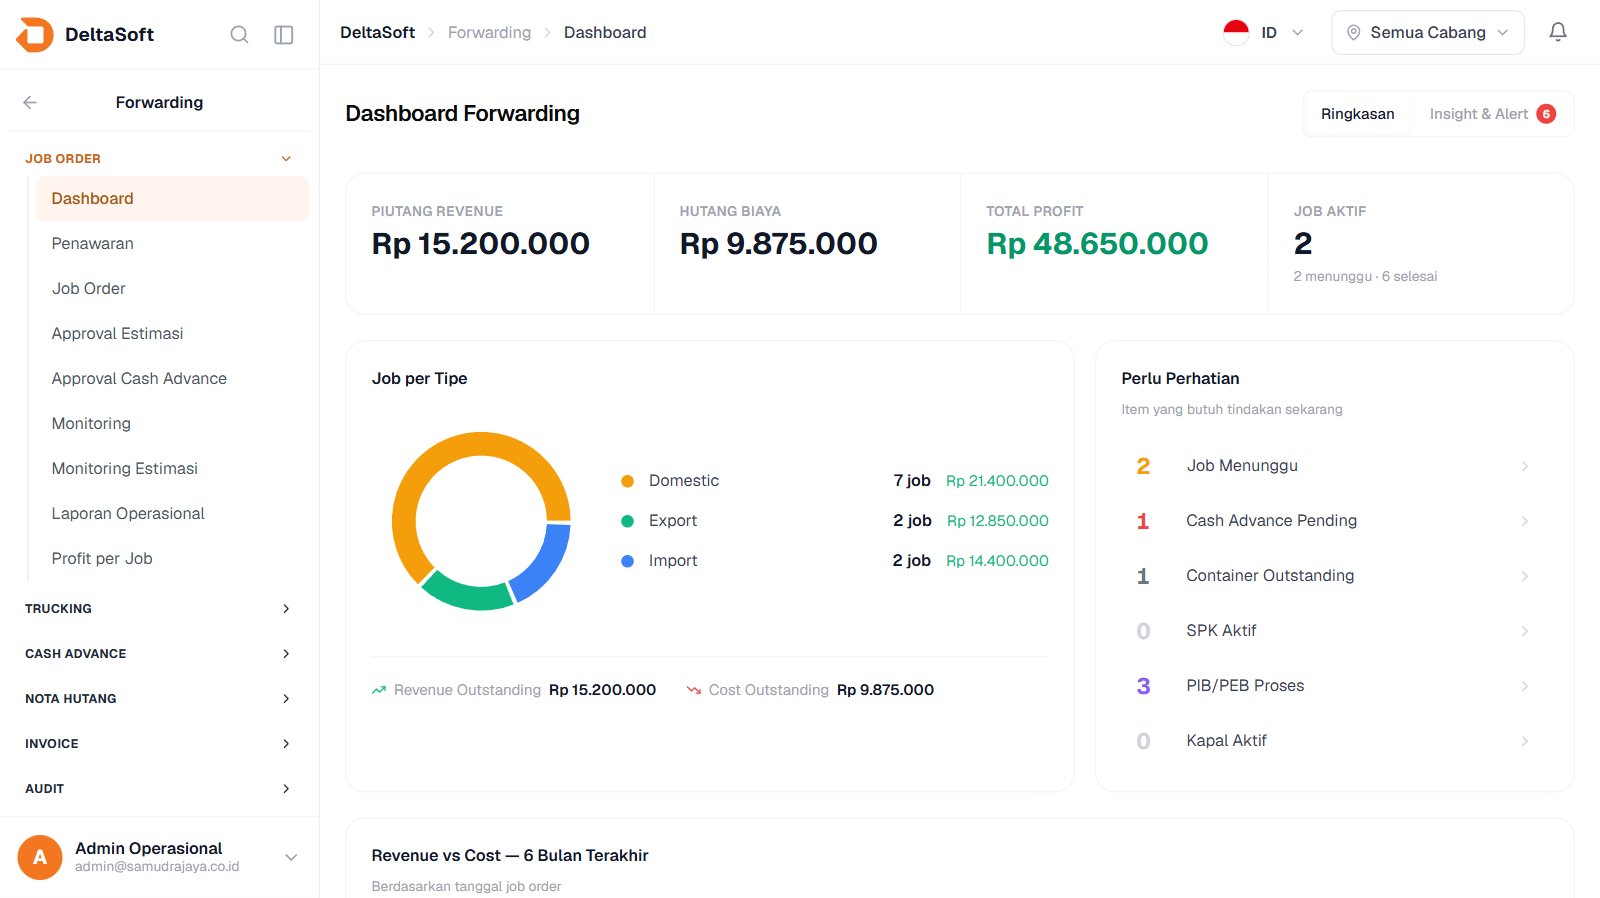This screenshot has width=1600, height=898.
Task: Open the Kapal Aktif row
Action: click(1334, 741)
